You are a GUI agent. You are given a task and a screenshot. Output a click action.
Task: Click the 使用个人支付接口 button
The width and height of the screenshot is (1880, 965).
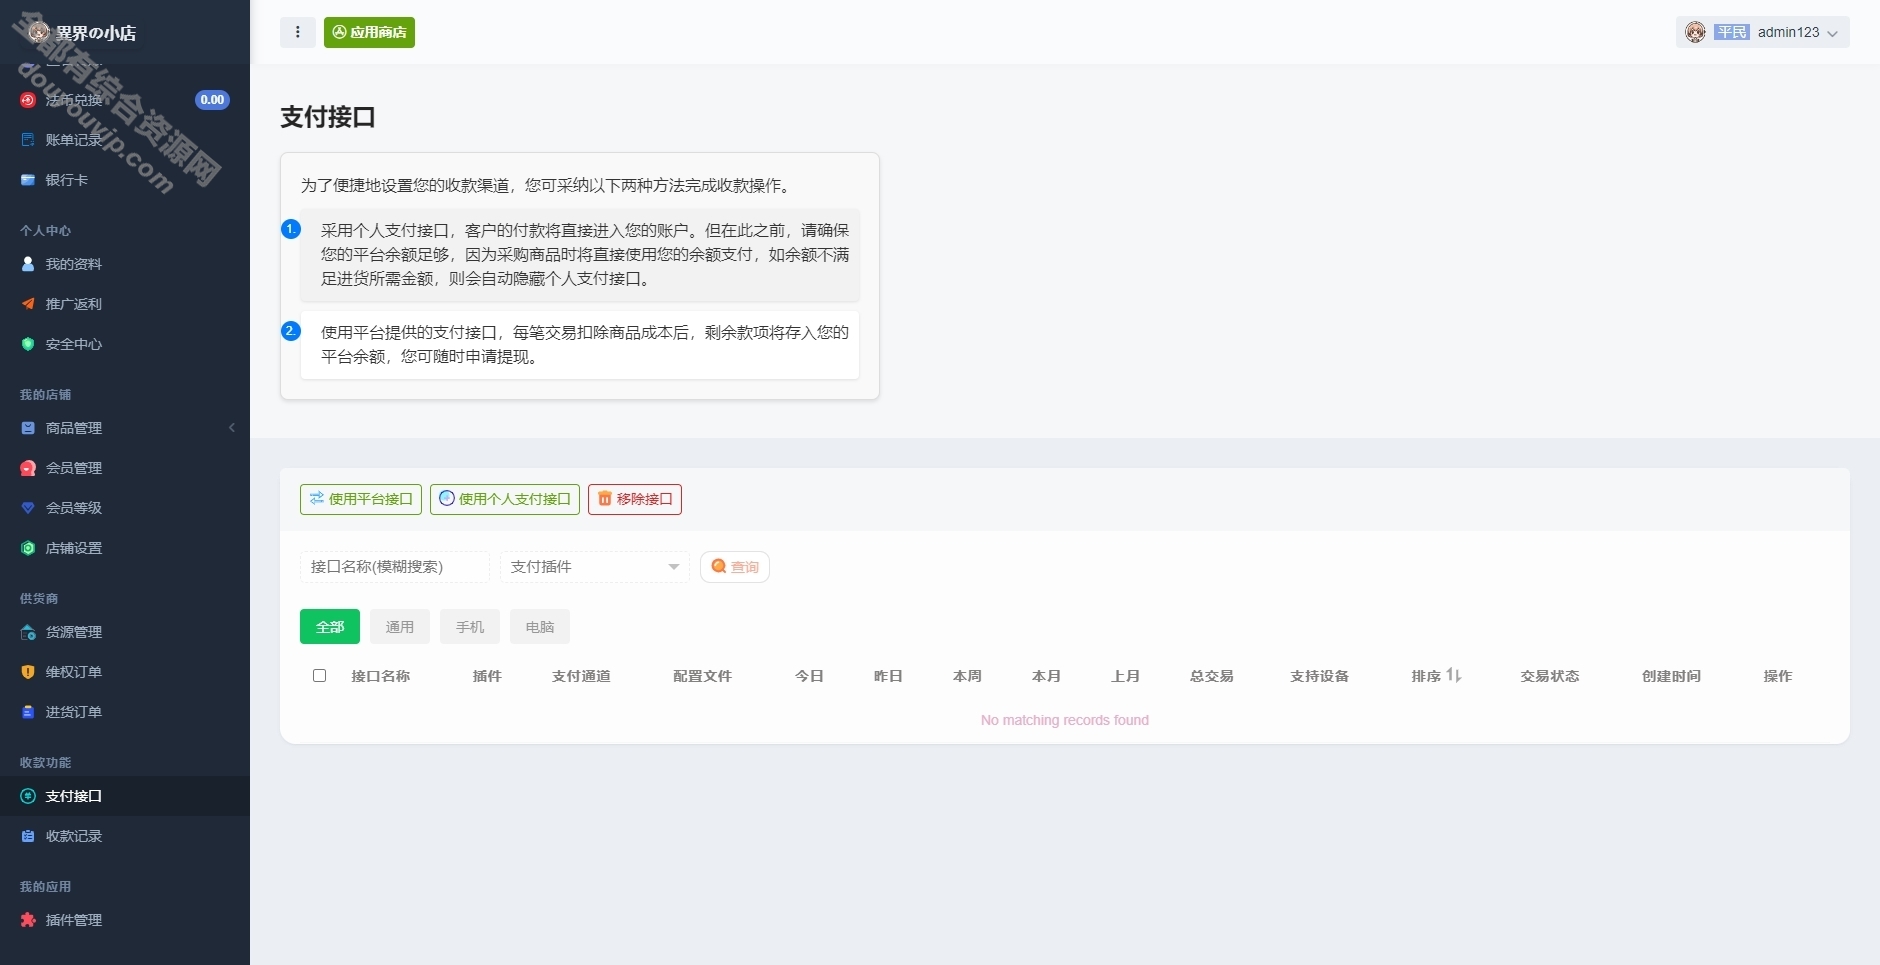coord(505,499)
